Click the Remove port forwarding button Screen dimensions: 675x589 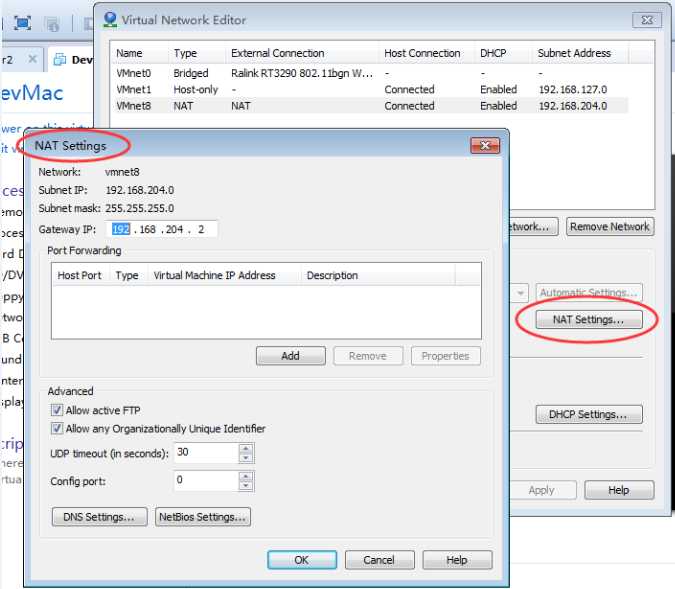coord(368,356)
